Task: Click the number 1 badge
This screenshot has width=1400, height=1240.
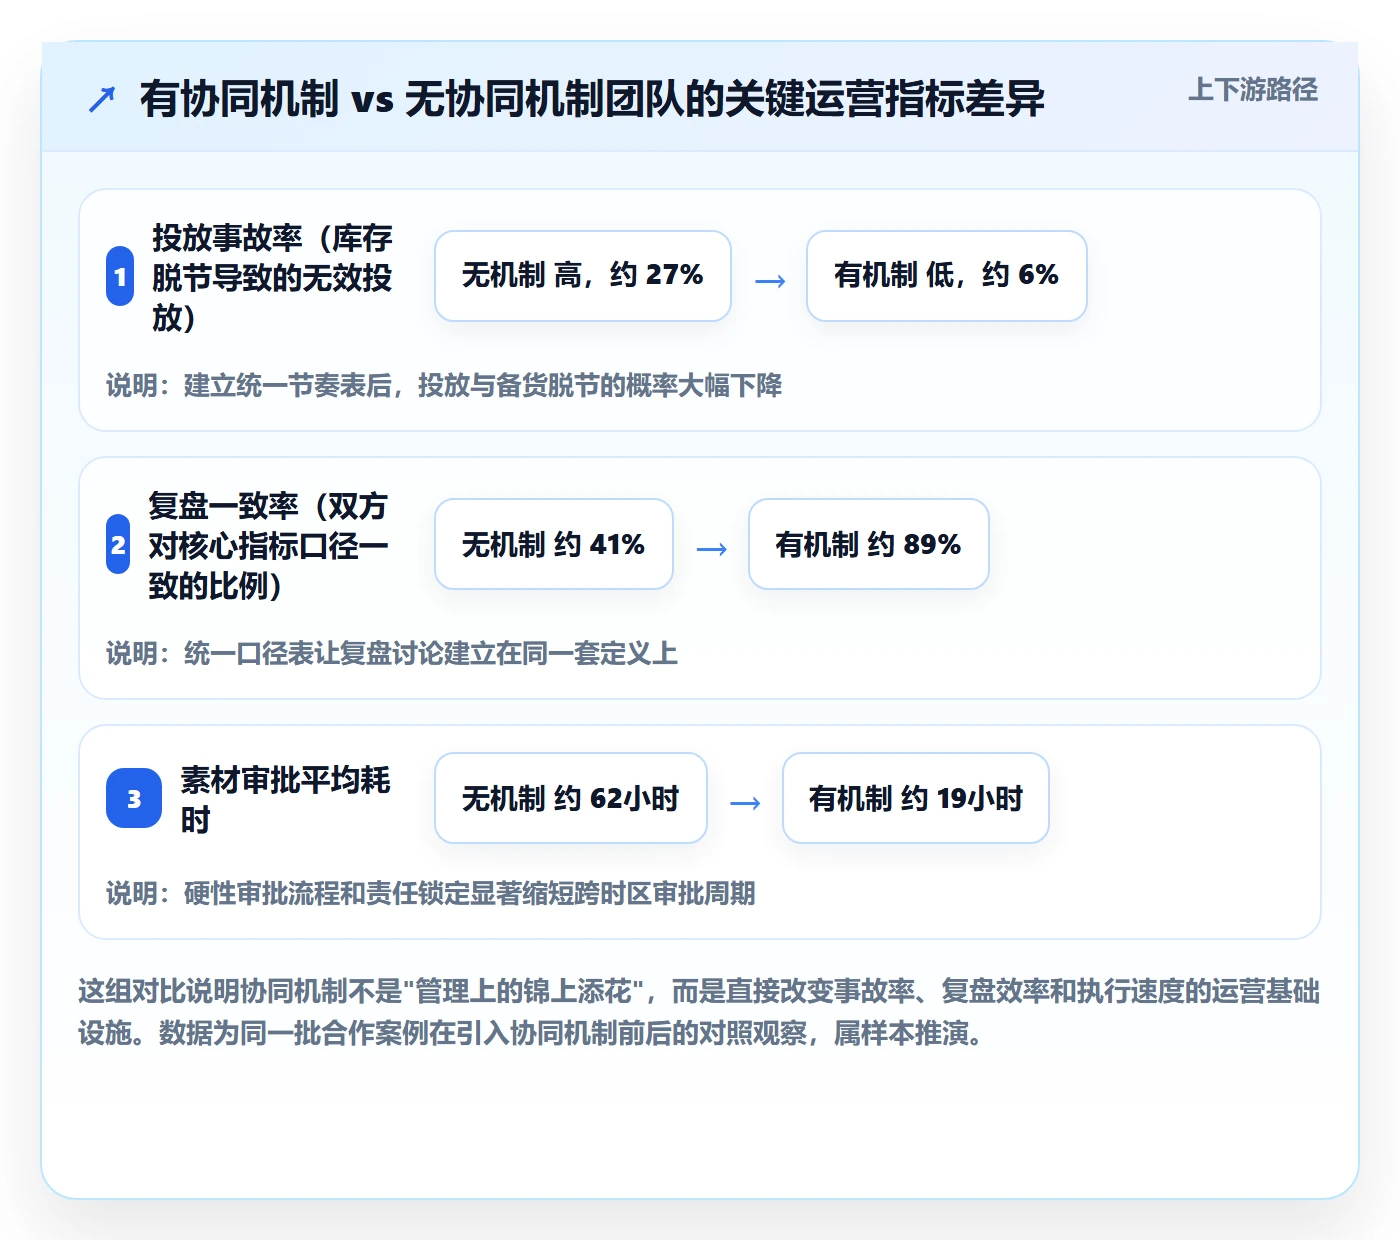Action: 120,276
